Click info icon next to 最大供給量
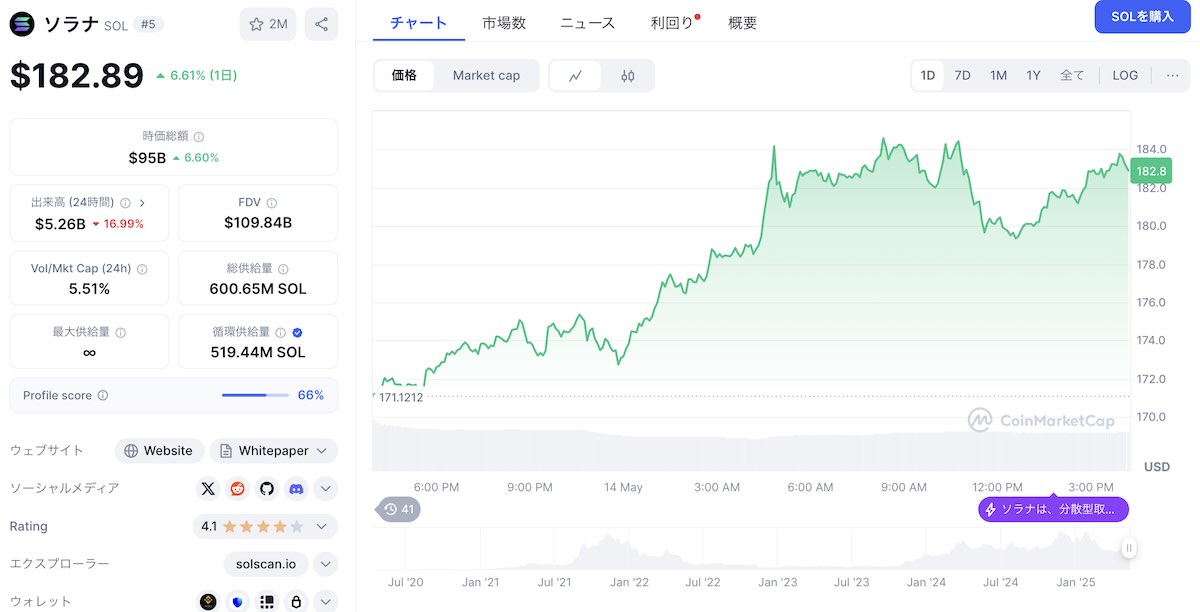The width and height of the screenshot is (1200, 612). click(x=121, y=332)
